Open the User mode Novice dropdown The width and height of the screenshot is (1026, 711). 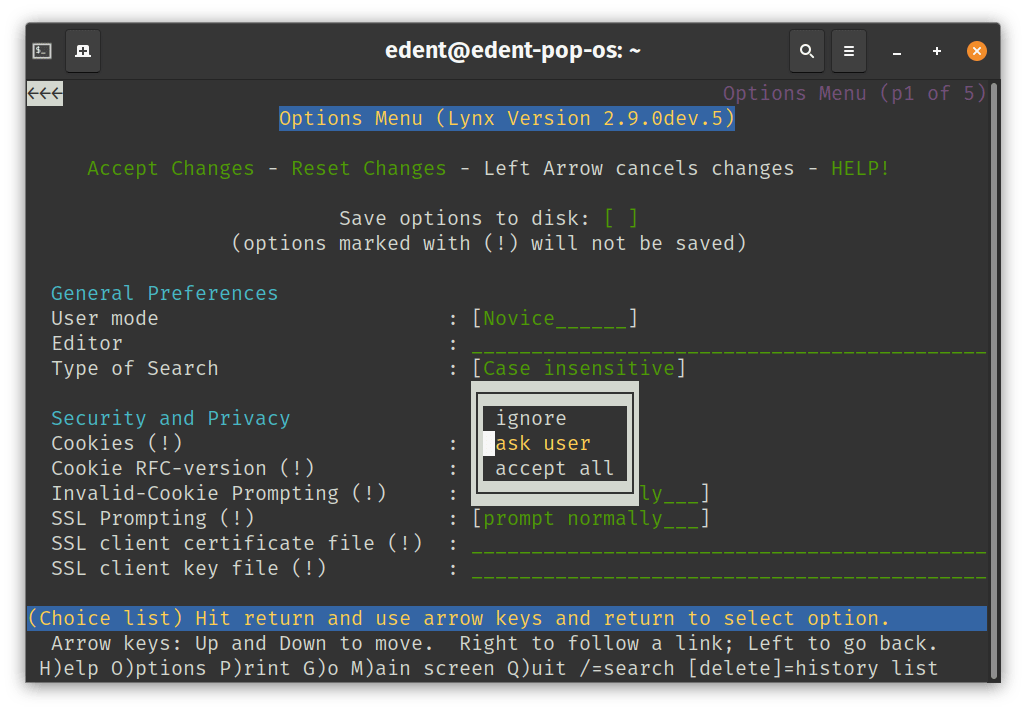coord(555,319)
